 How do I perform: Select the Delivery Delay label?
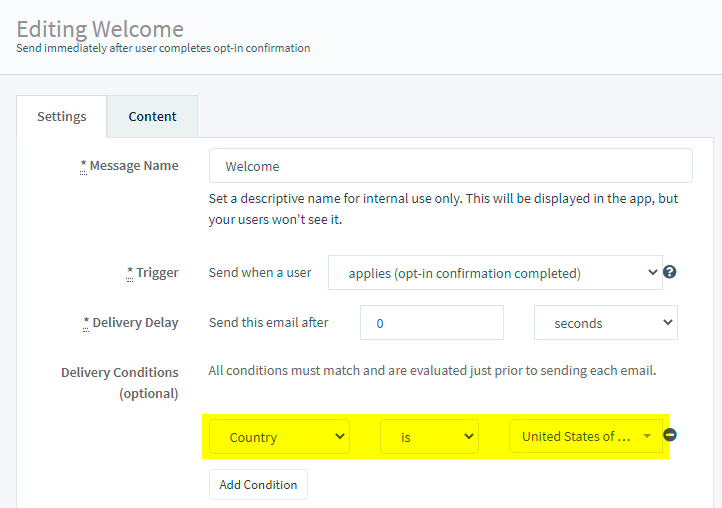click(x=133, y=322)
